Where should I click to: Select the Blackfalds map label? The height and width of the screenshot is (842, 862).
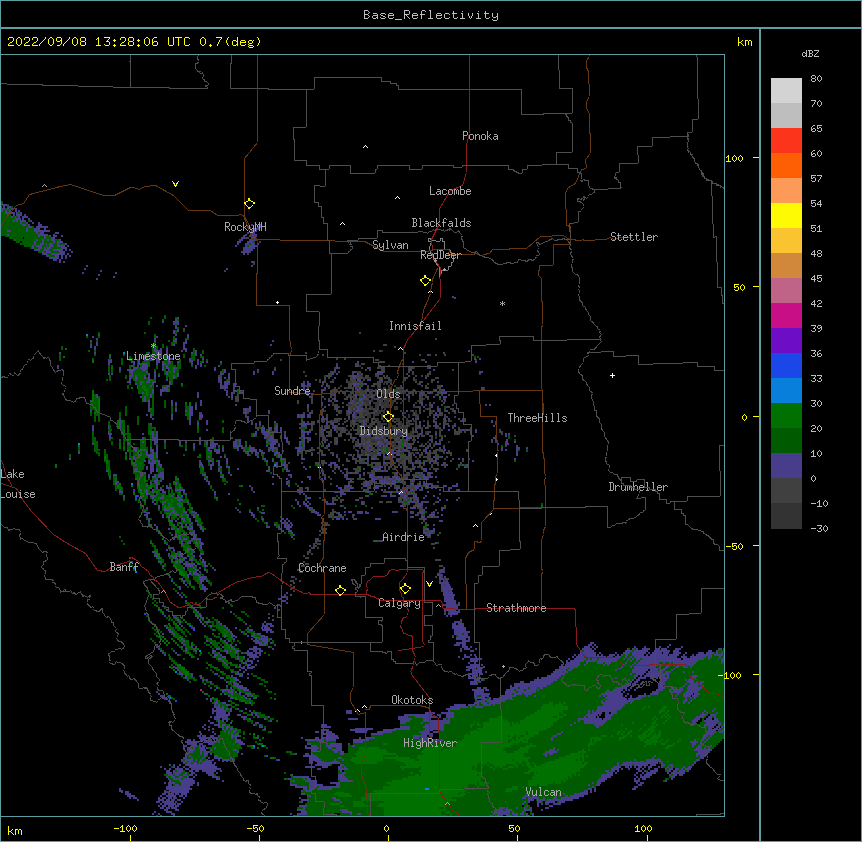(x=441, y=223)
